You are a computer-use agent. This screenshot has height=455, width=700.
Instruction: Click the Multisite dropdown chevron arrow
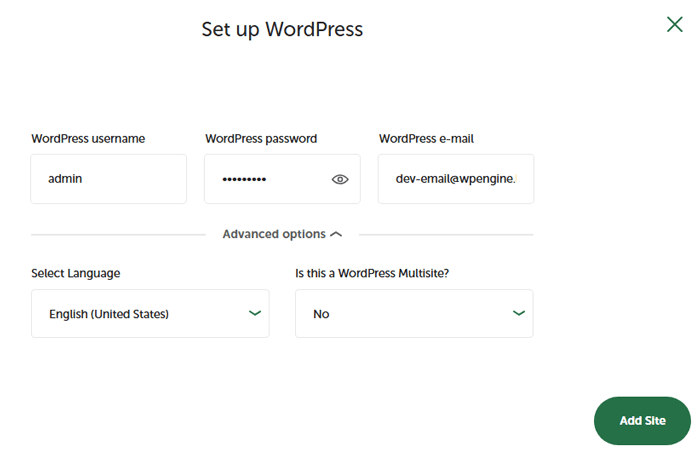(519, 313)
